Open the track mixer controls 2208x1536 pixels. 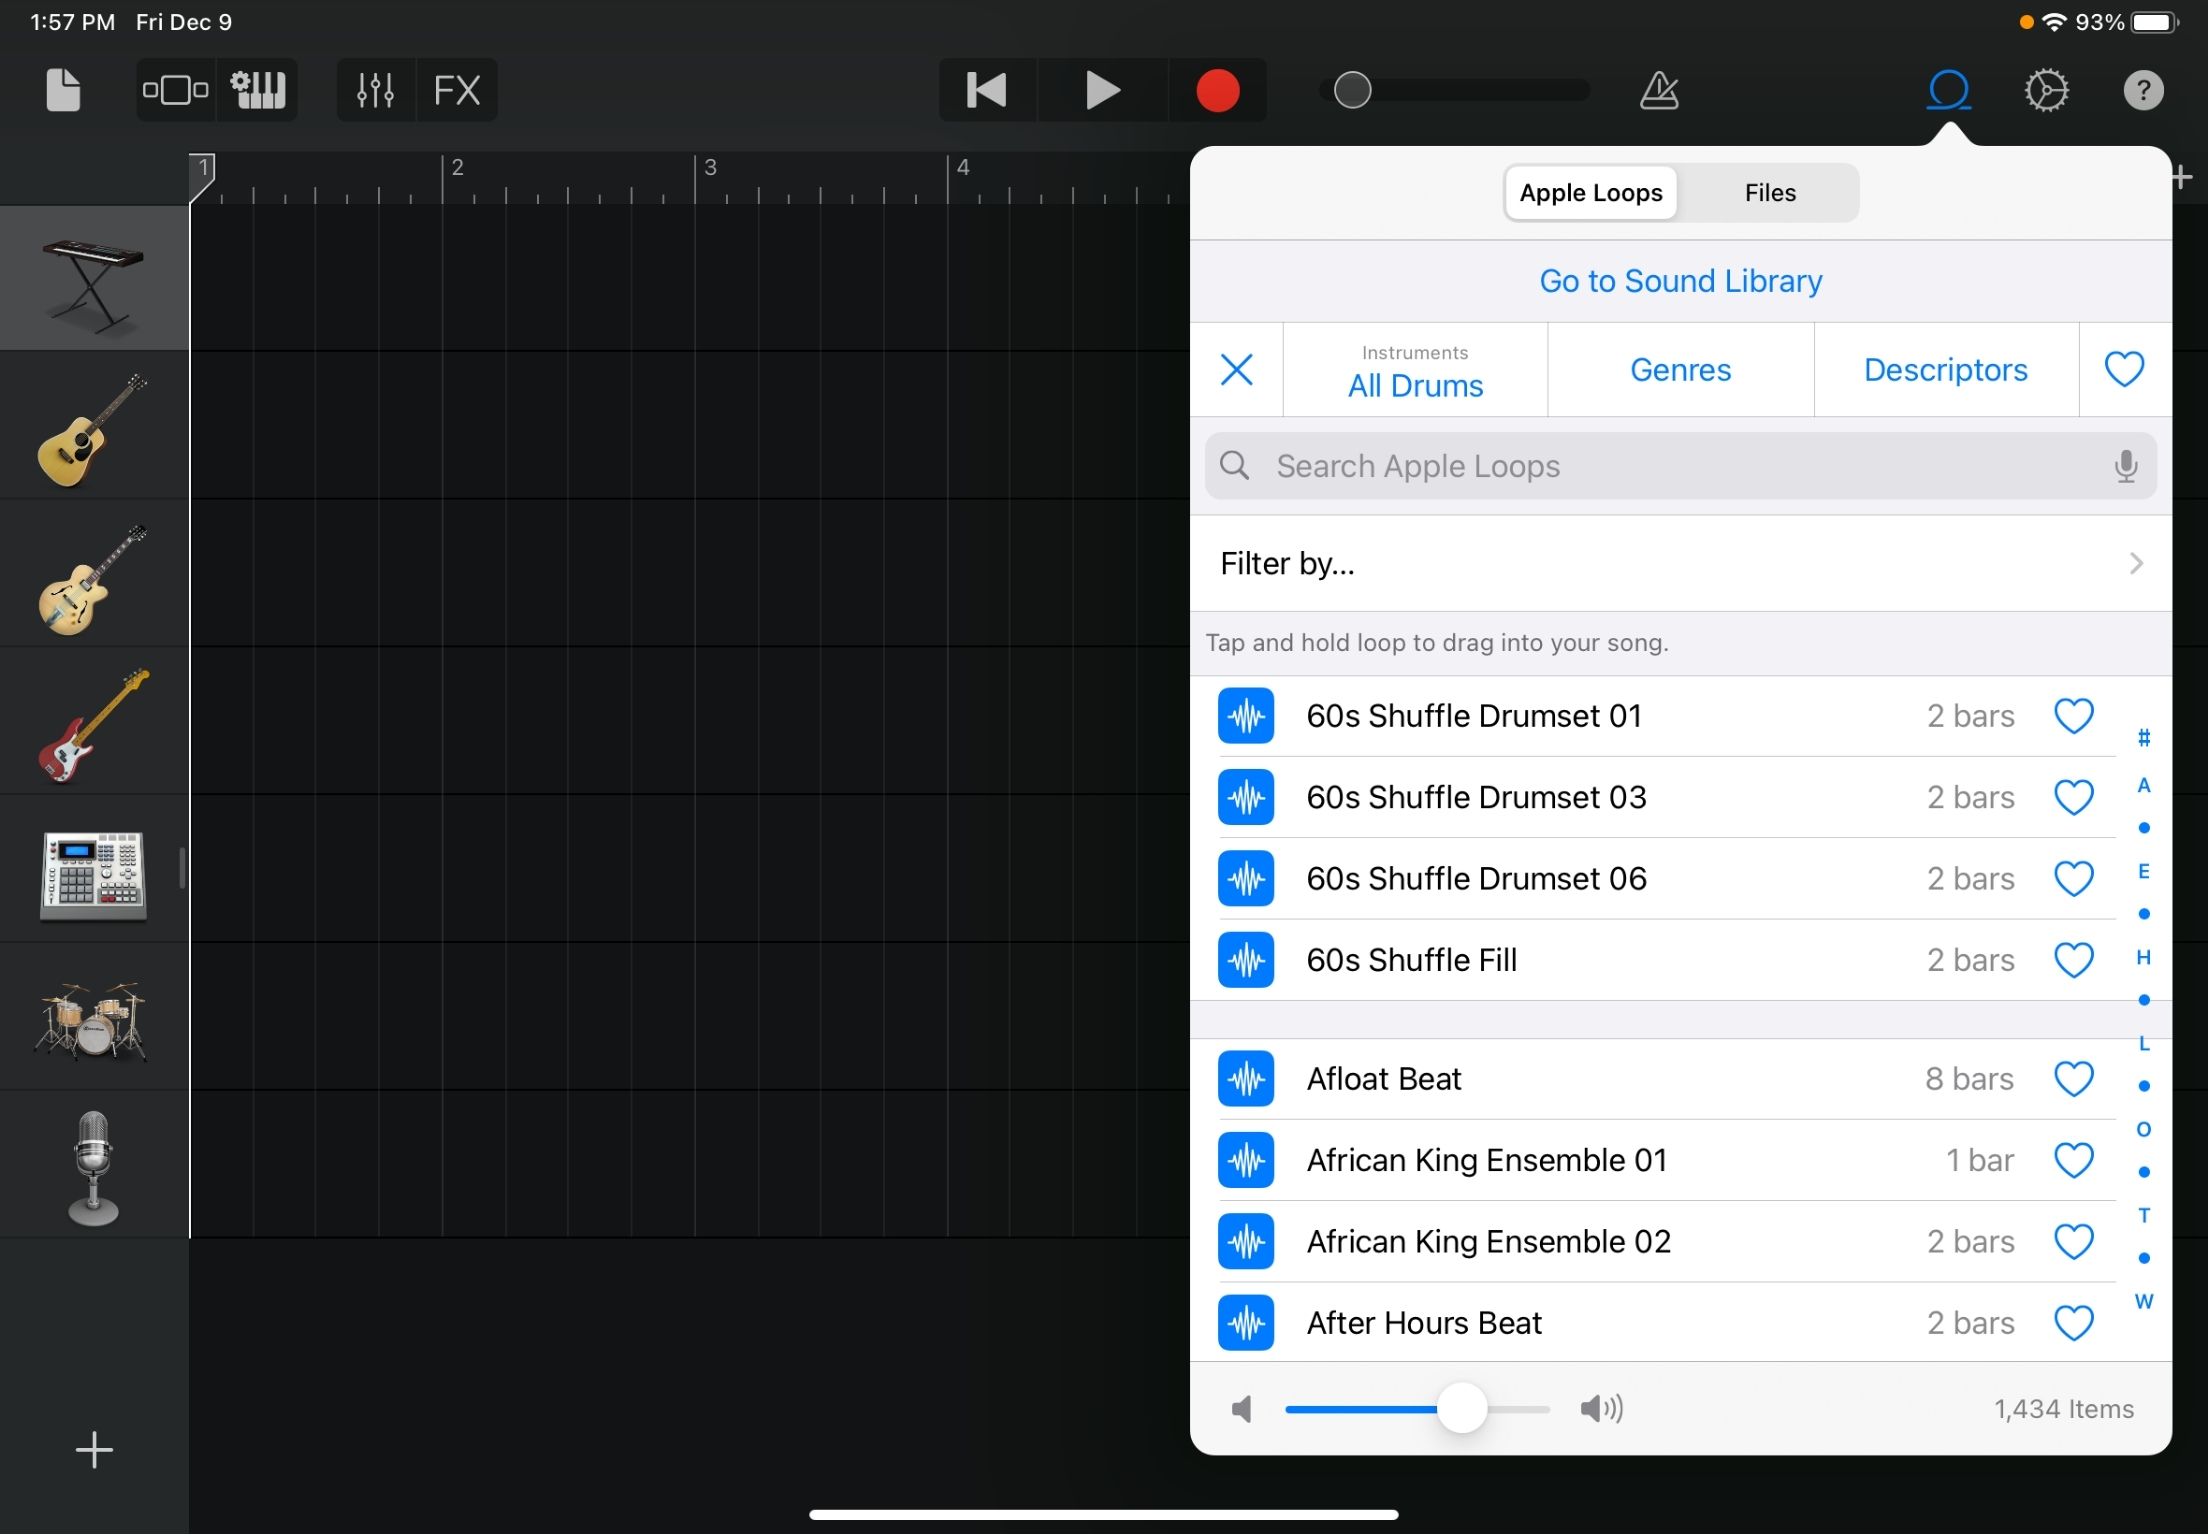[375, 89]
